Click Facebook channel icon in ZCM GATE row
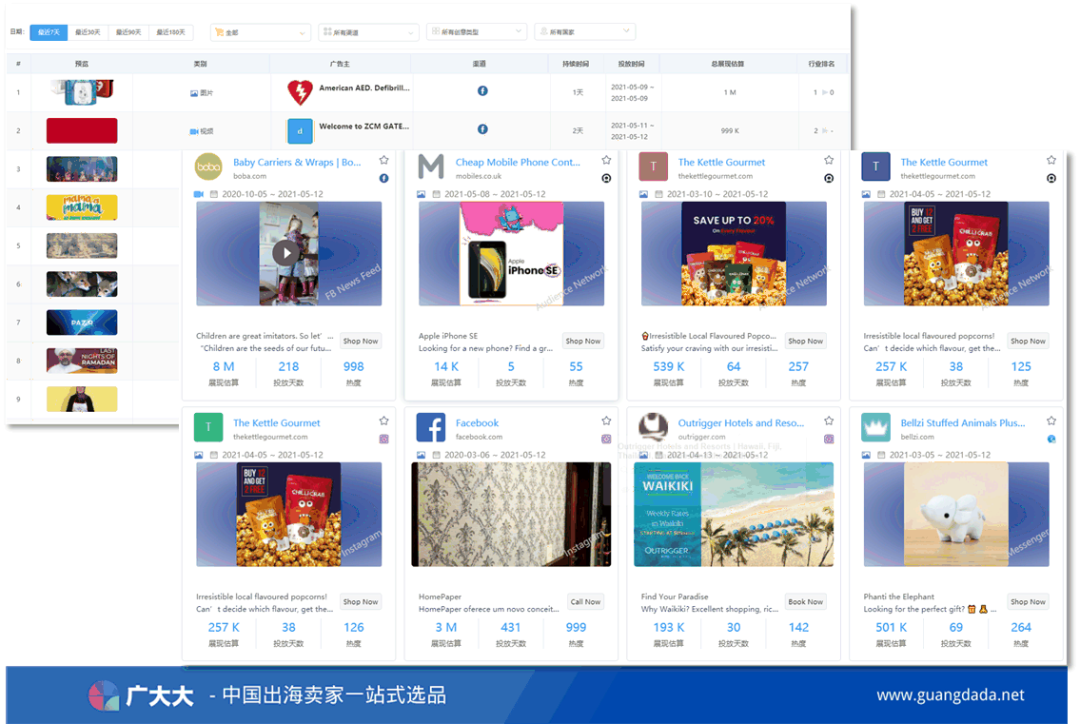Image resolution: width=1080 pixels, height=724 pixels. click(x=483, y=129)
